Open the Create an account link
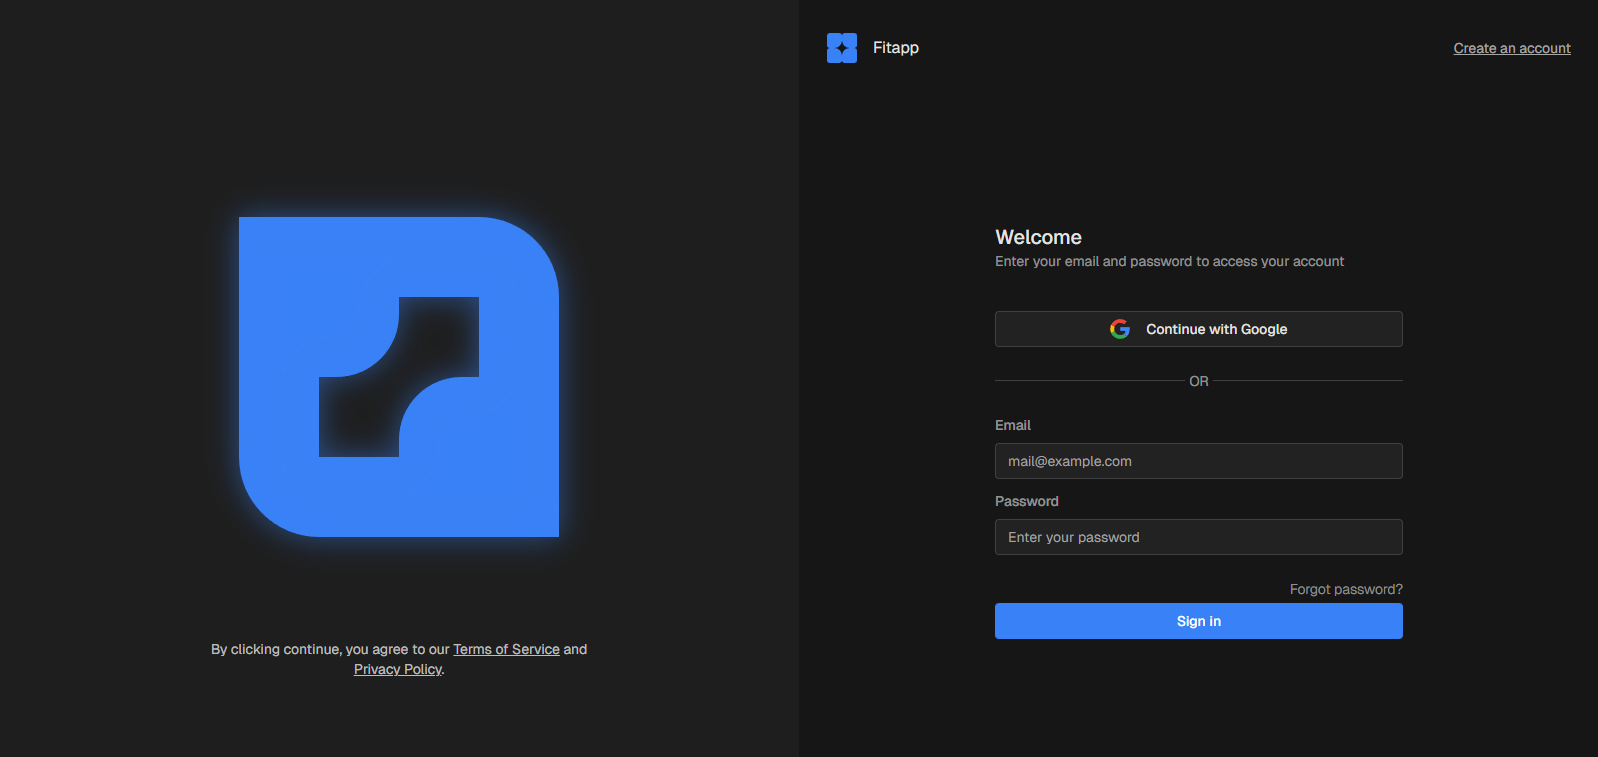This screenshot has height=757, width=1598. pyautogui.click(x=1511, y=48)
